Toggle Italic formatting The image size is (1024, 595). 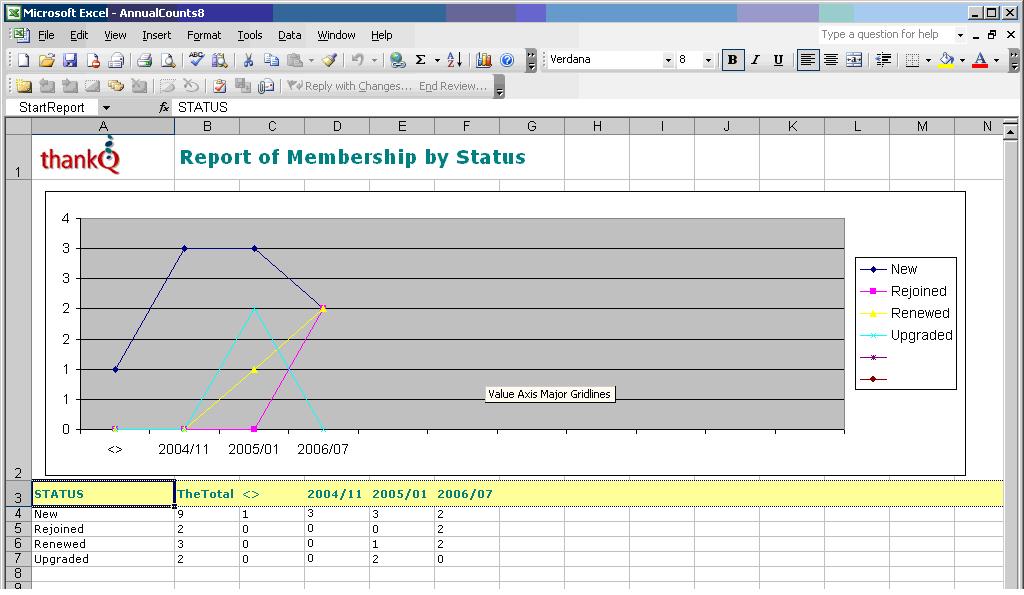[756, 60]
